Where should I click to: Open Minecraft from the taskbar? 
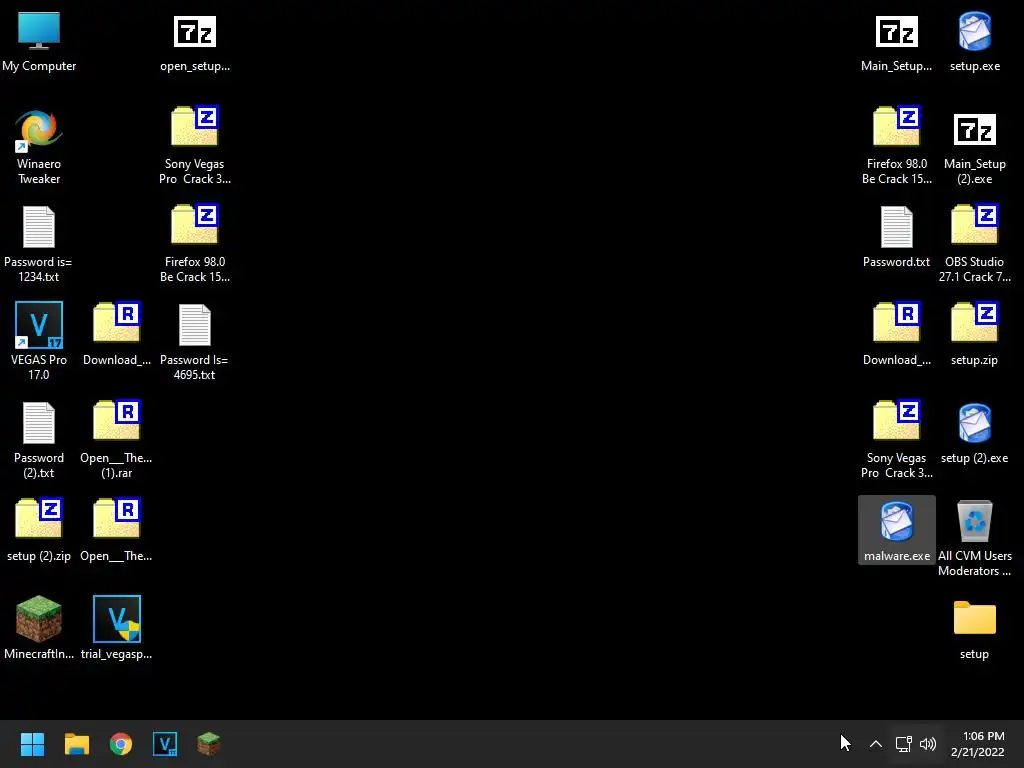coord(209,744)
